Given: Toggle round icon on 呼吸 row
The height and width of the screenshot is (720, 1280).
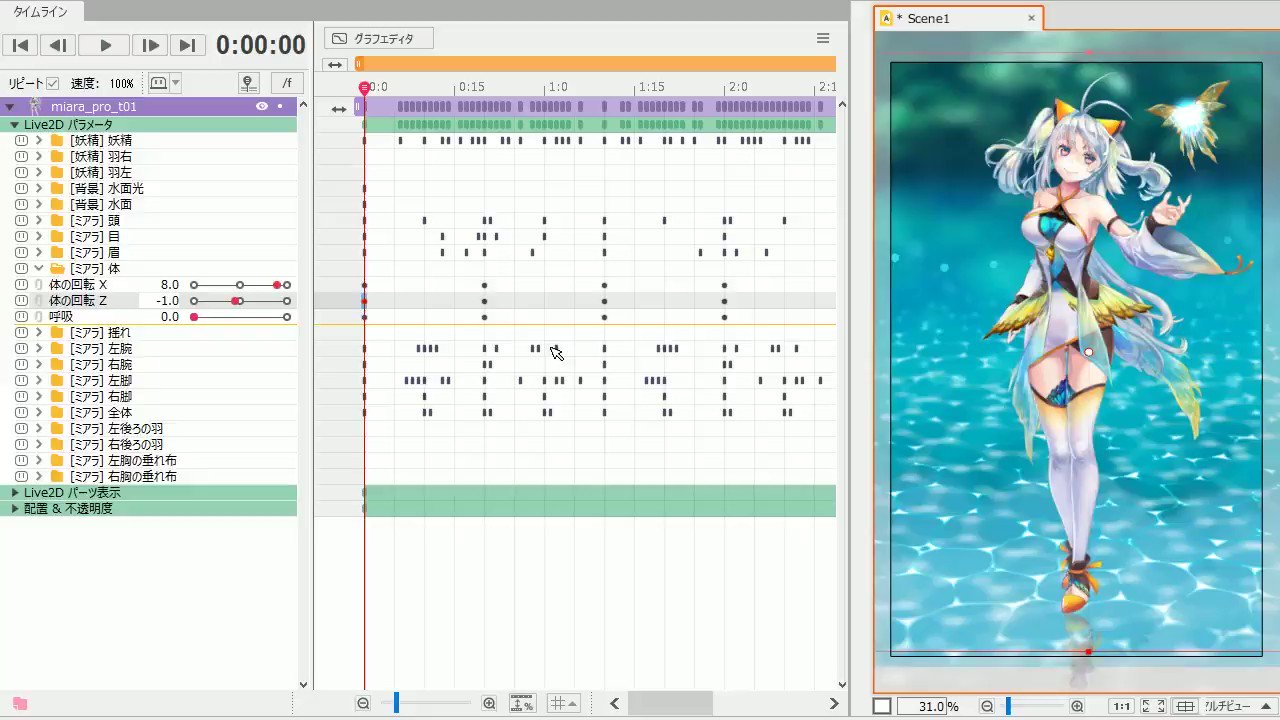Looking at the screenshot, I should 21,317.
